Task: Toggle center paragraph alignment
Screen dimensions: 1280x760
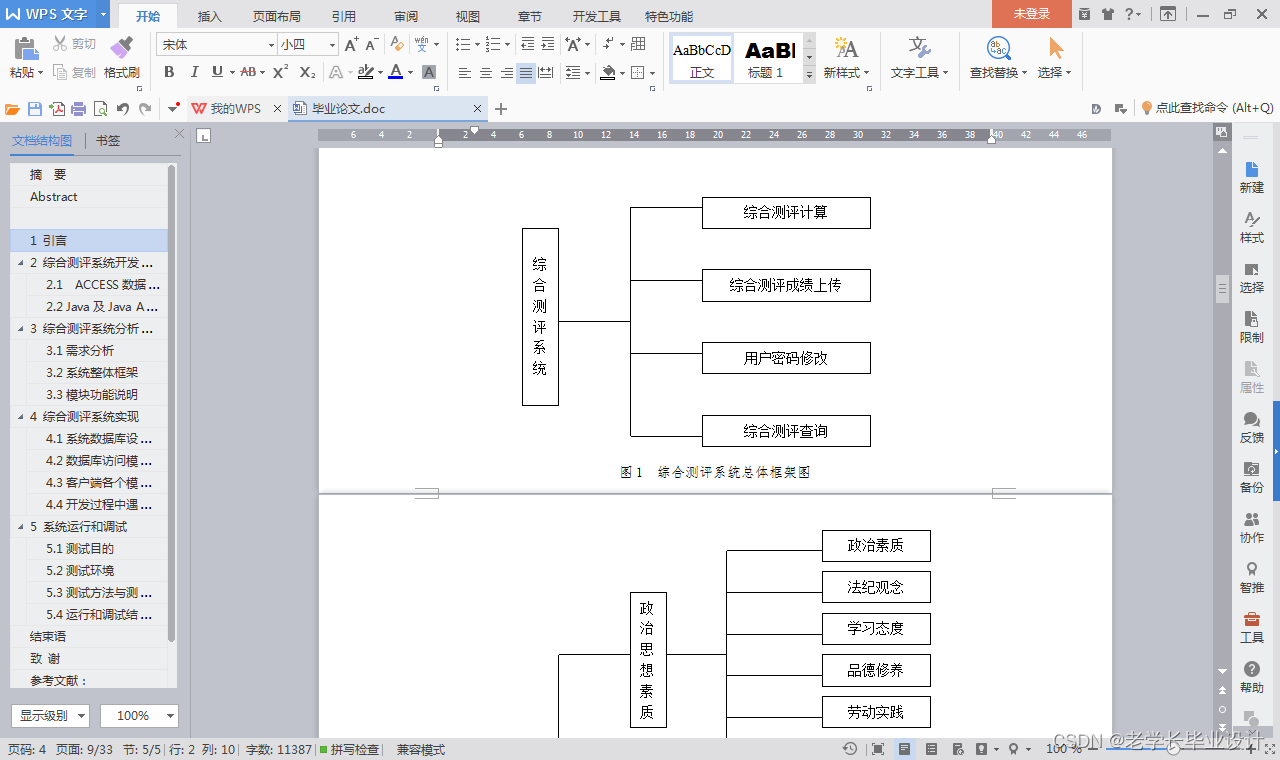Action: (485, 72)
